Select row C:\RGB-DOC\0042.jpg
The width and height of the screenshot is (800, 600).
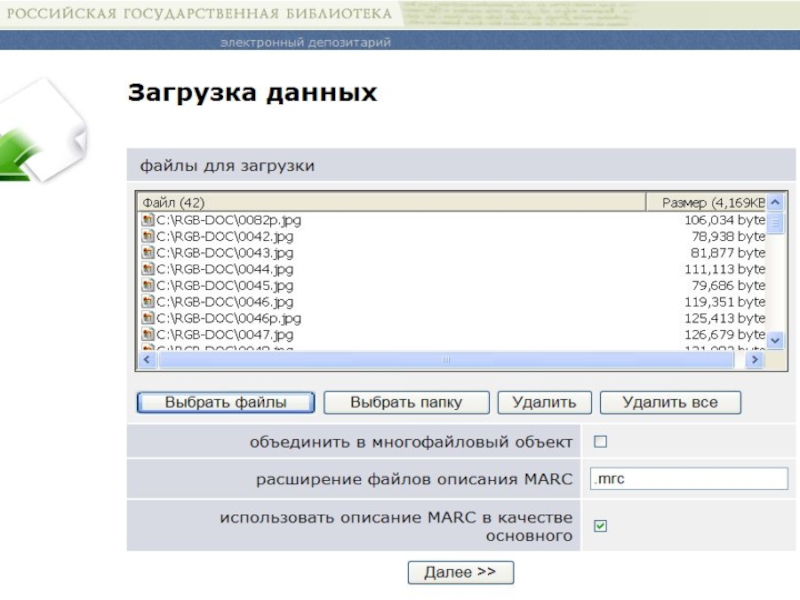(452, 236)
